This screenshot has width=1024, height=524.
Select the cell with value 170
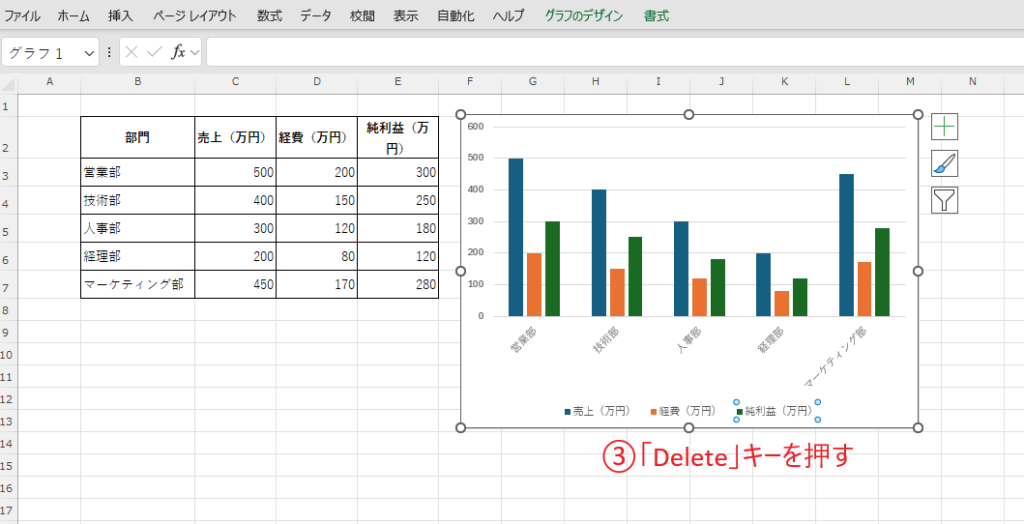click(x=317, y=285)
